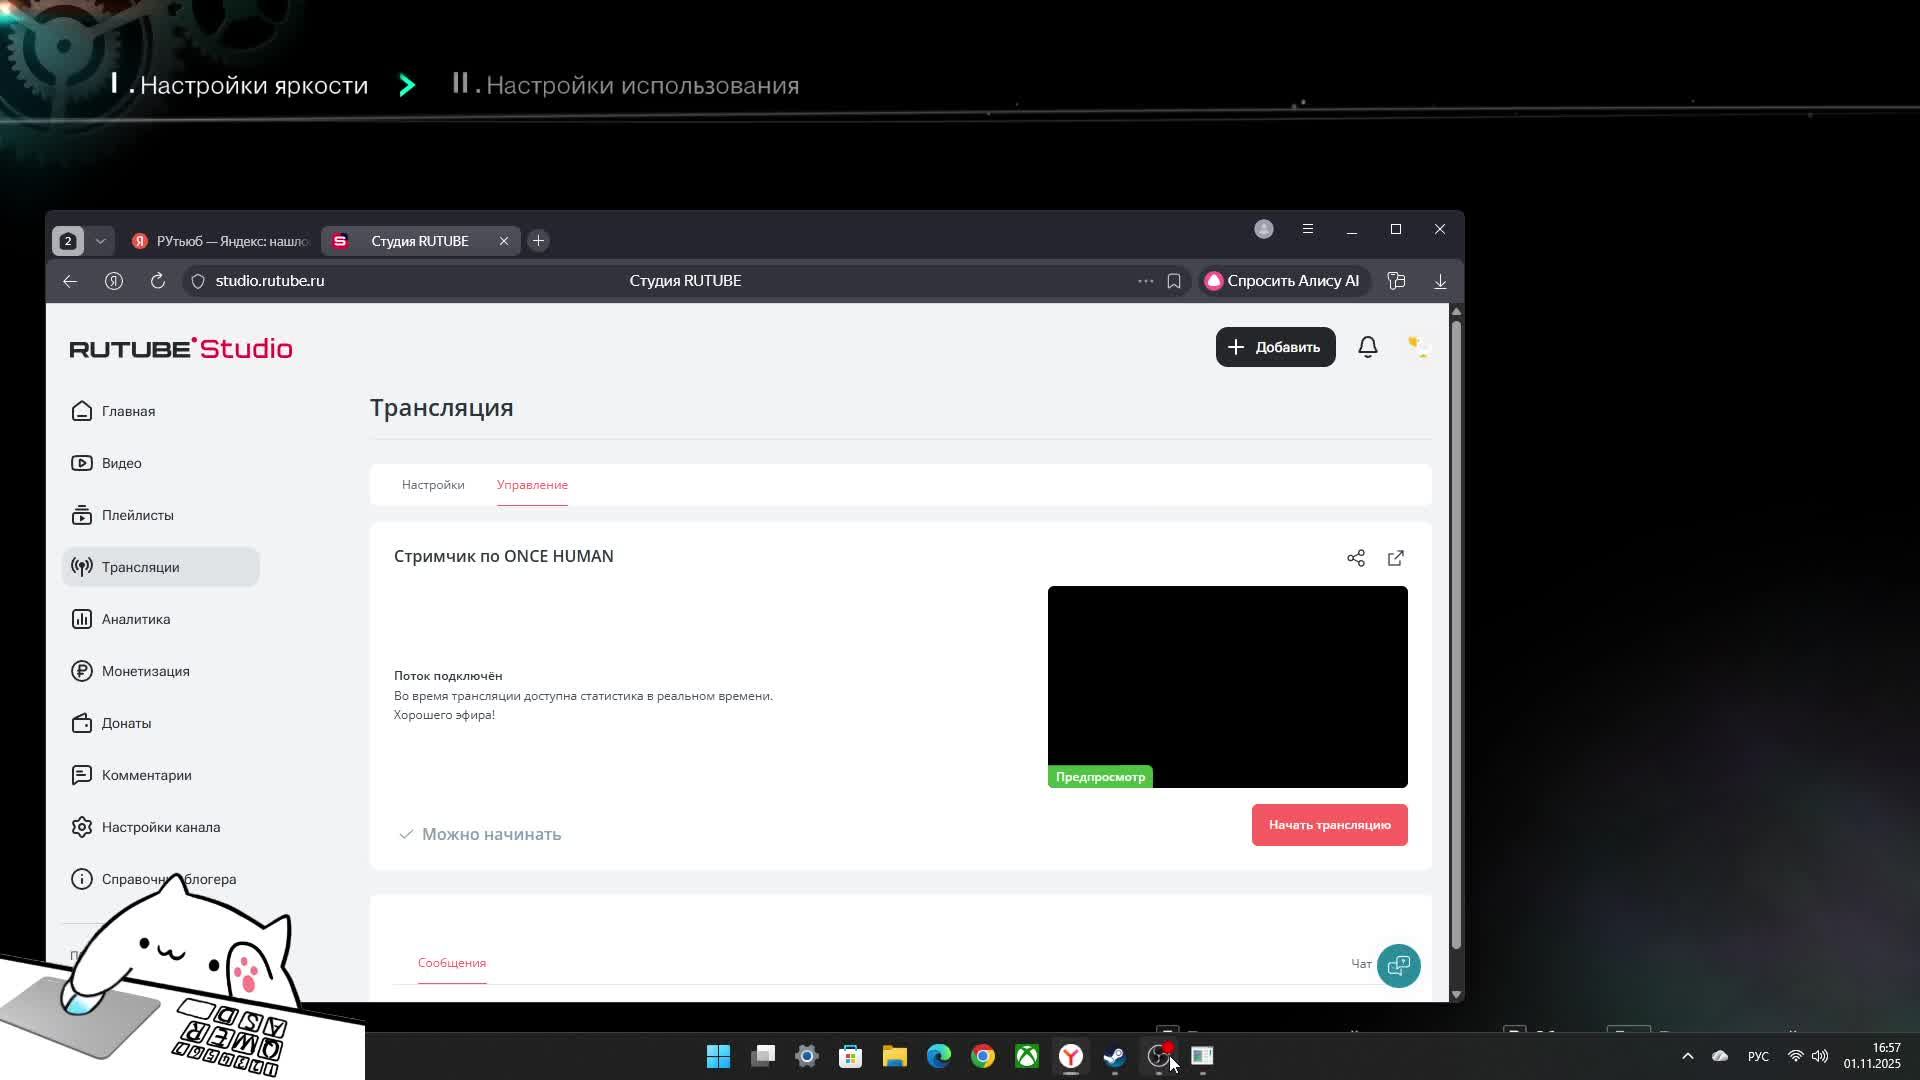
Task: Bookmark page icon in address bar
Action: (x=1174, y=281)
